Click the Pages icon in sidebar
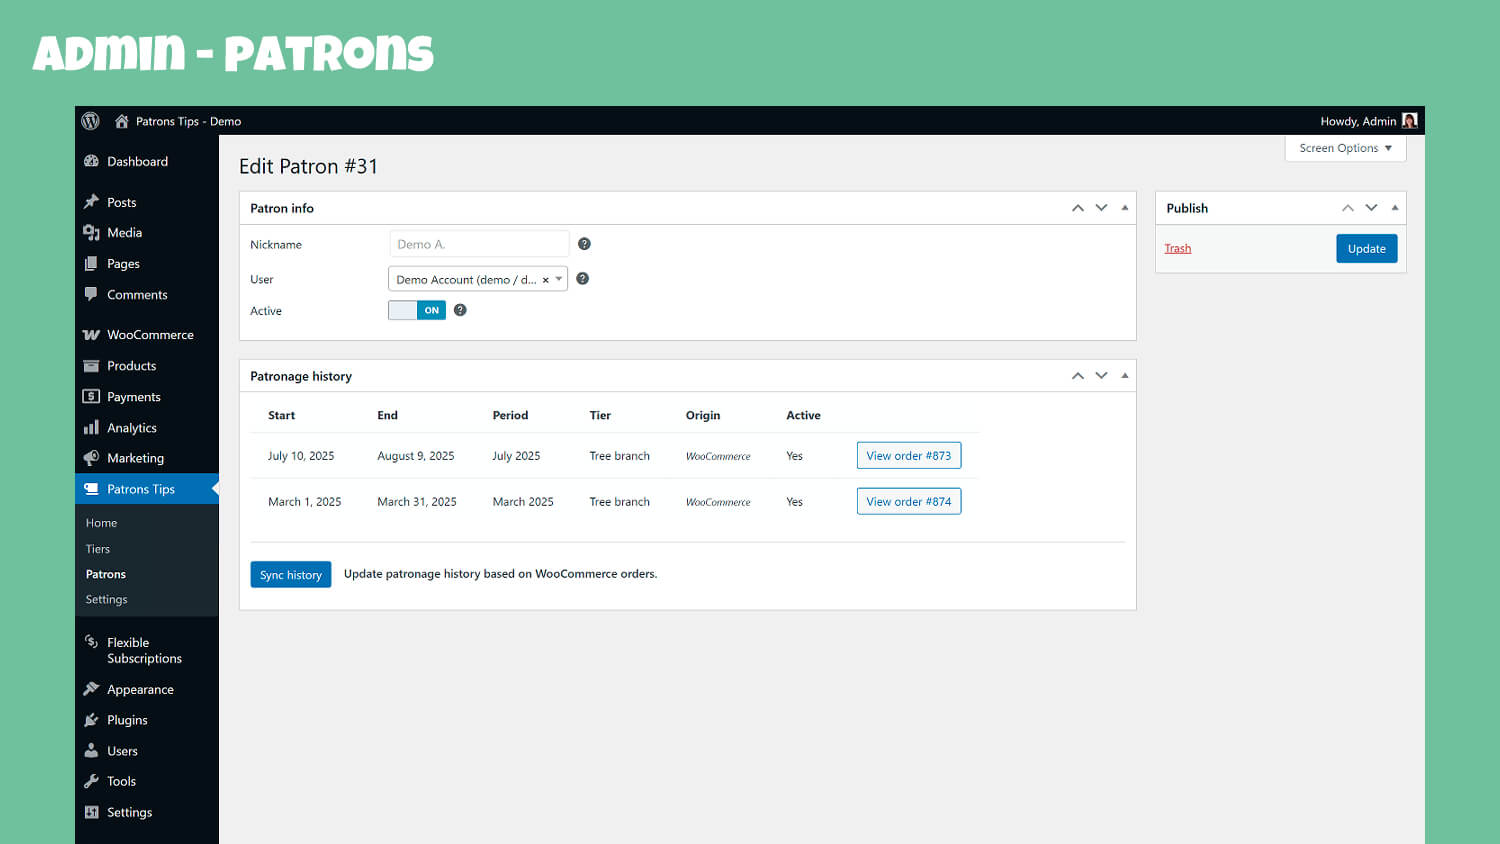Screen dimensions: 1500x844 pyautogui.click(x=91, y=264)
